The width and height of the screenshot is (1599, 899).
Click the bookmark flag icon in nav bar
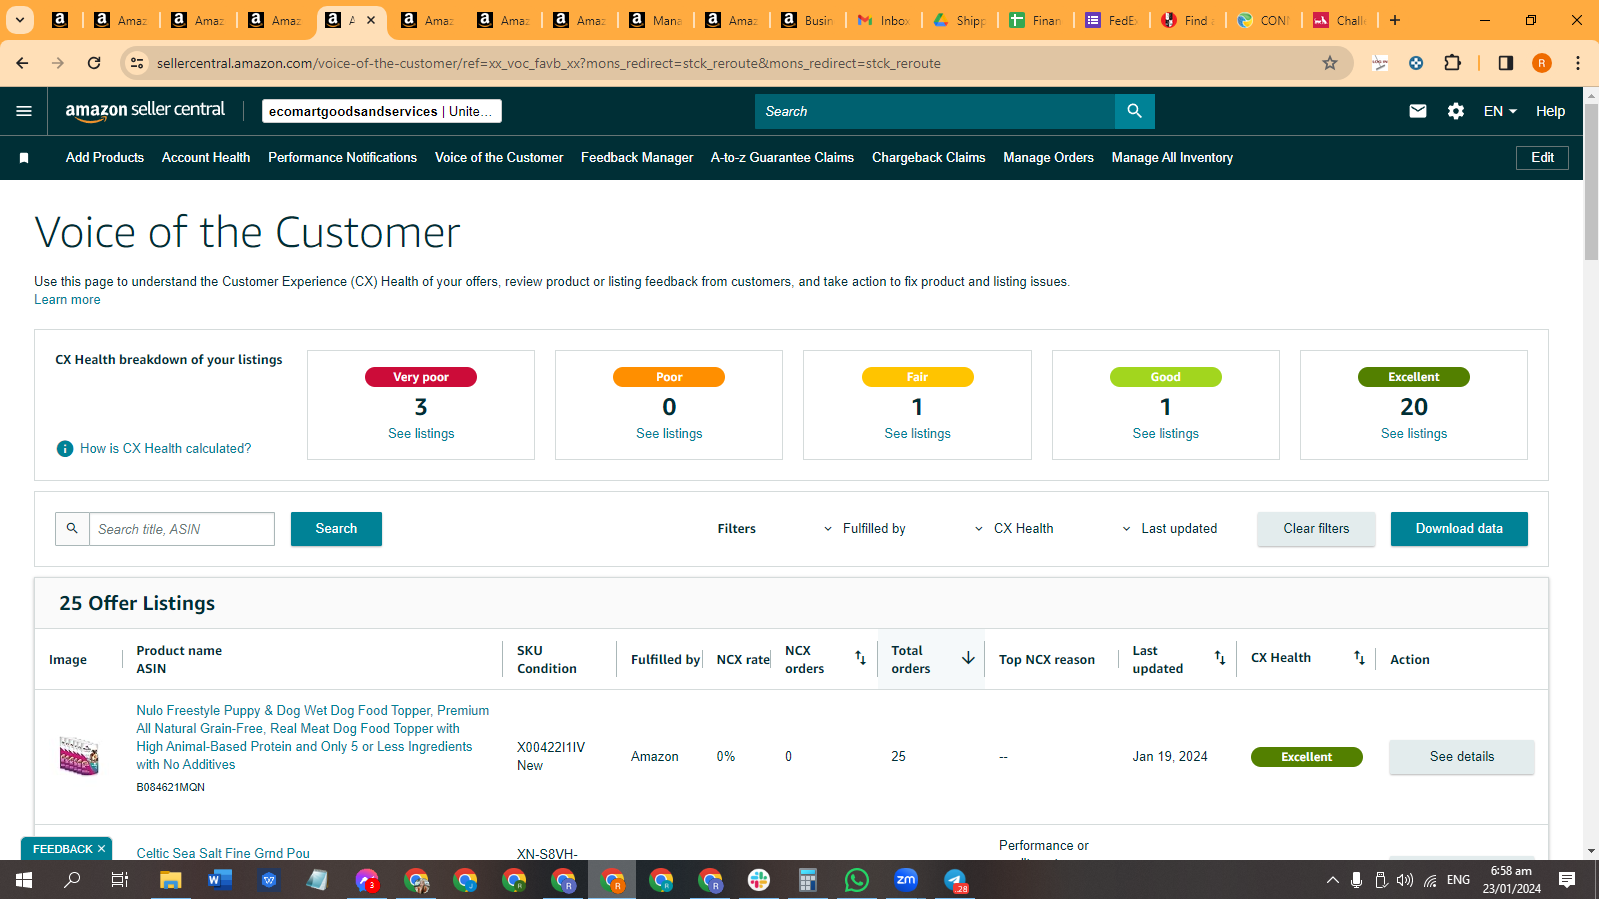[x=24, y=158]
